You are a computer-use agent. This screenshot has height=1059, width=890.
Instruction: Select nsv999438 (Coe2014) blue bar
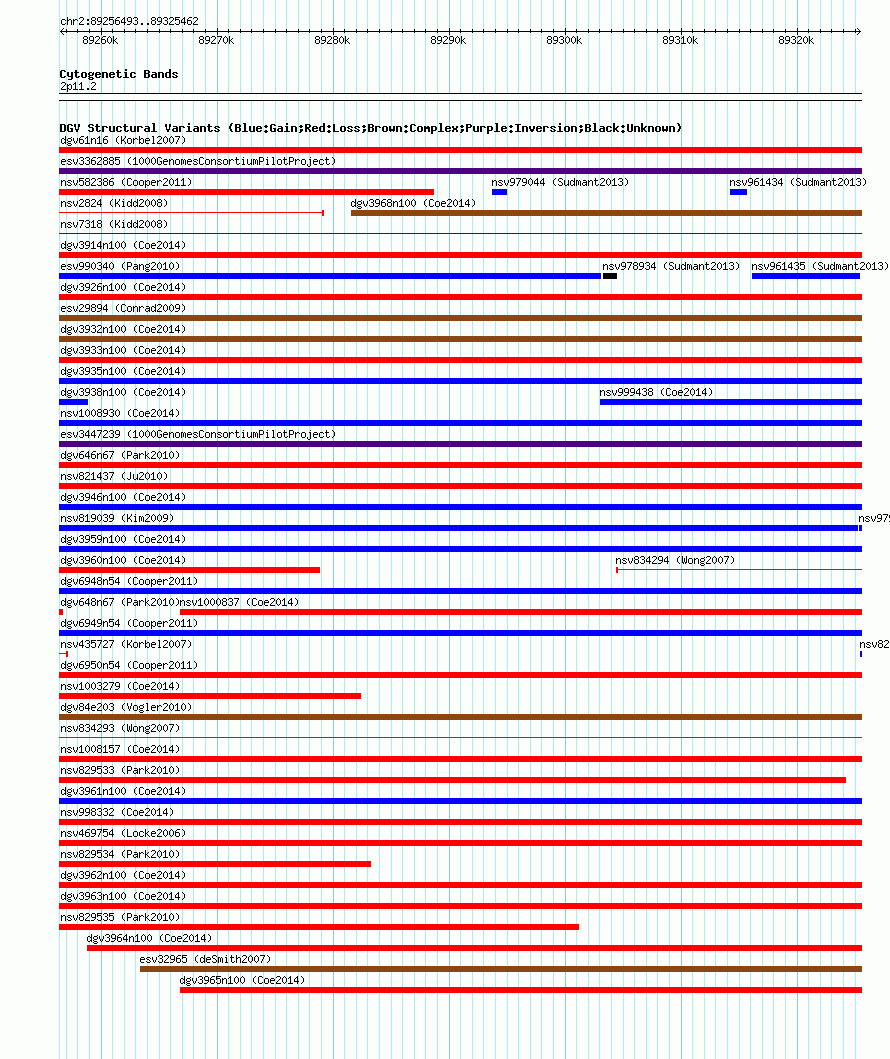coord(731,402)
